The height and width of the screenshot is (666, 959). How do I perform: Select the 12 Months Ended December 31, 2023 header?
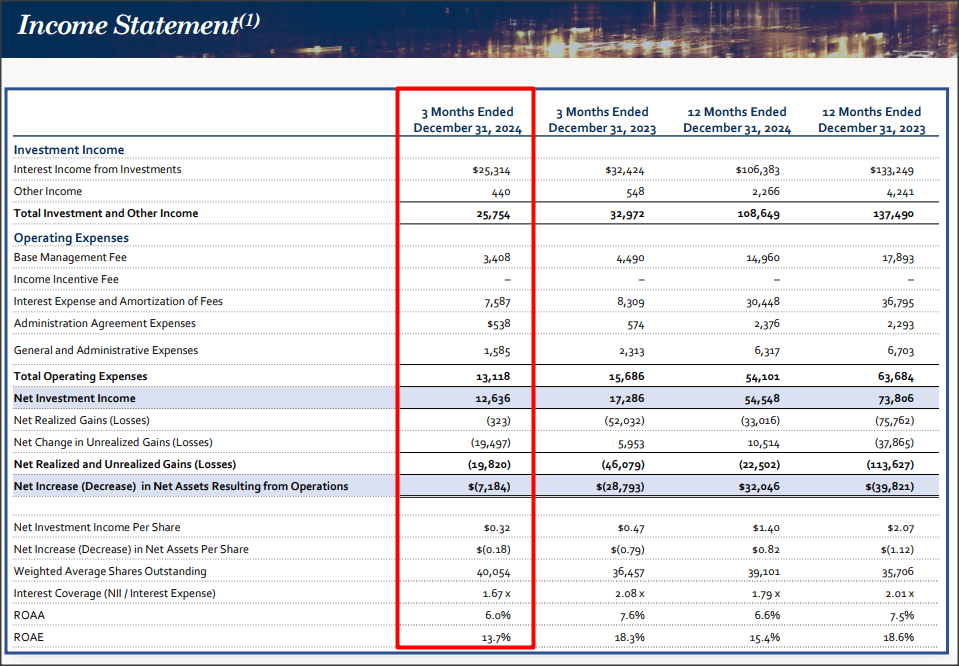(871, 120)
